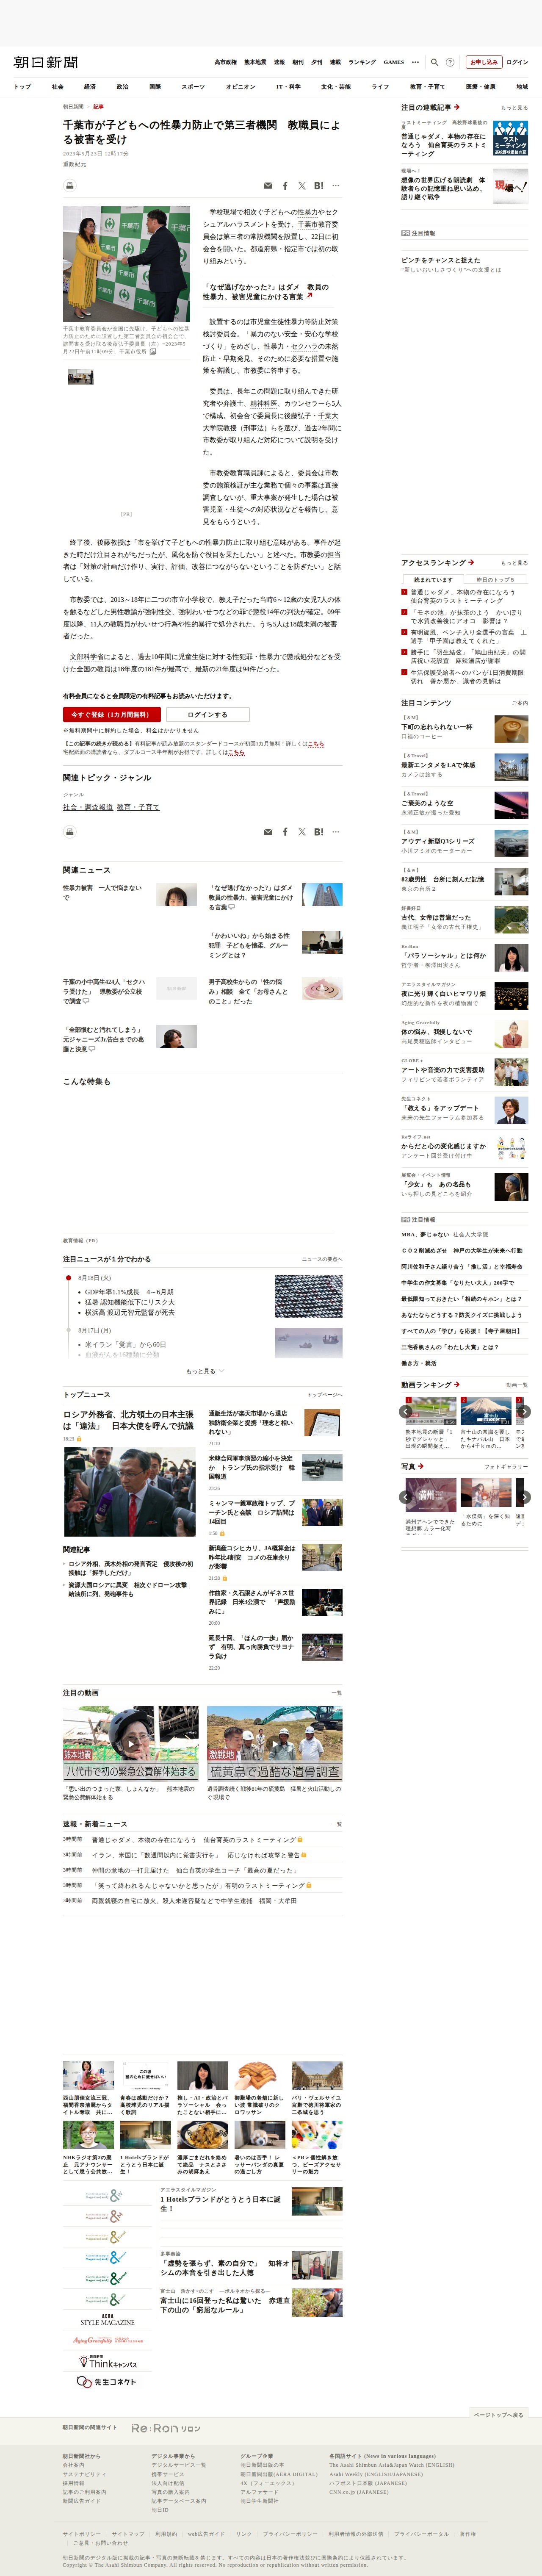Go to next photo in 写真 carousel
The height and width of the screenshot is (2576, 542).
coord(524,1497)
